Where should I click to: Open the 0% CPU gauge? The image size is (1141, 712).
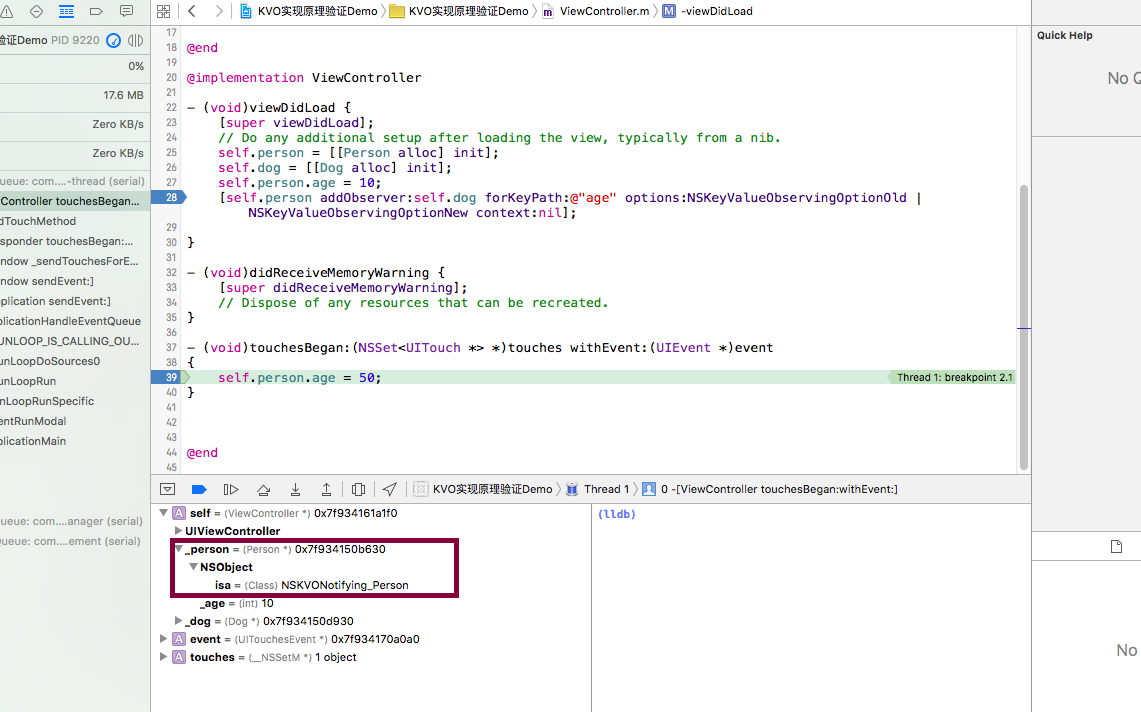coord(75,66)
